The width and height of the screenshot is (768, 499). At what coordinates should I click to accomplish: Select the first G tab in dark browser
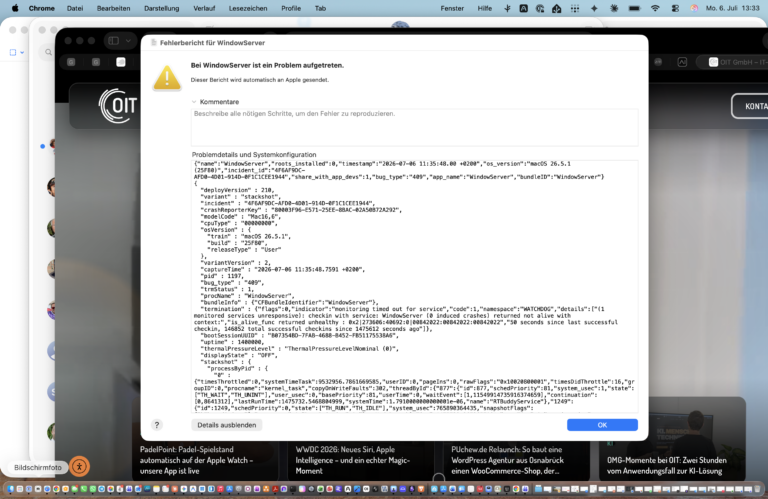tap(72, 62)
